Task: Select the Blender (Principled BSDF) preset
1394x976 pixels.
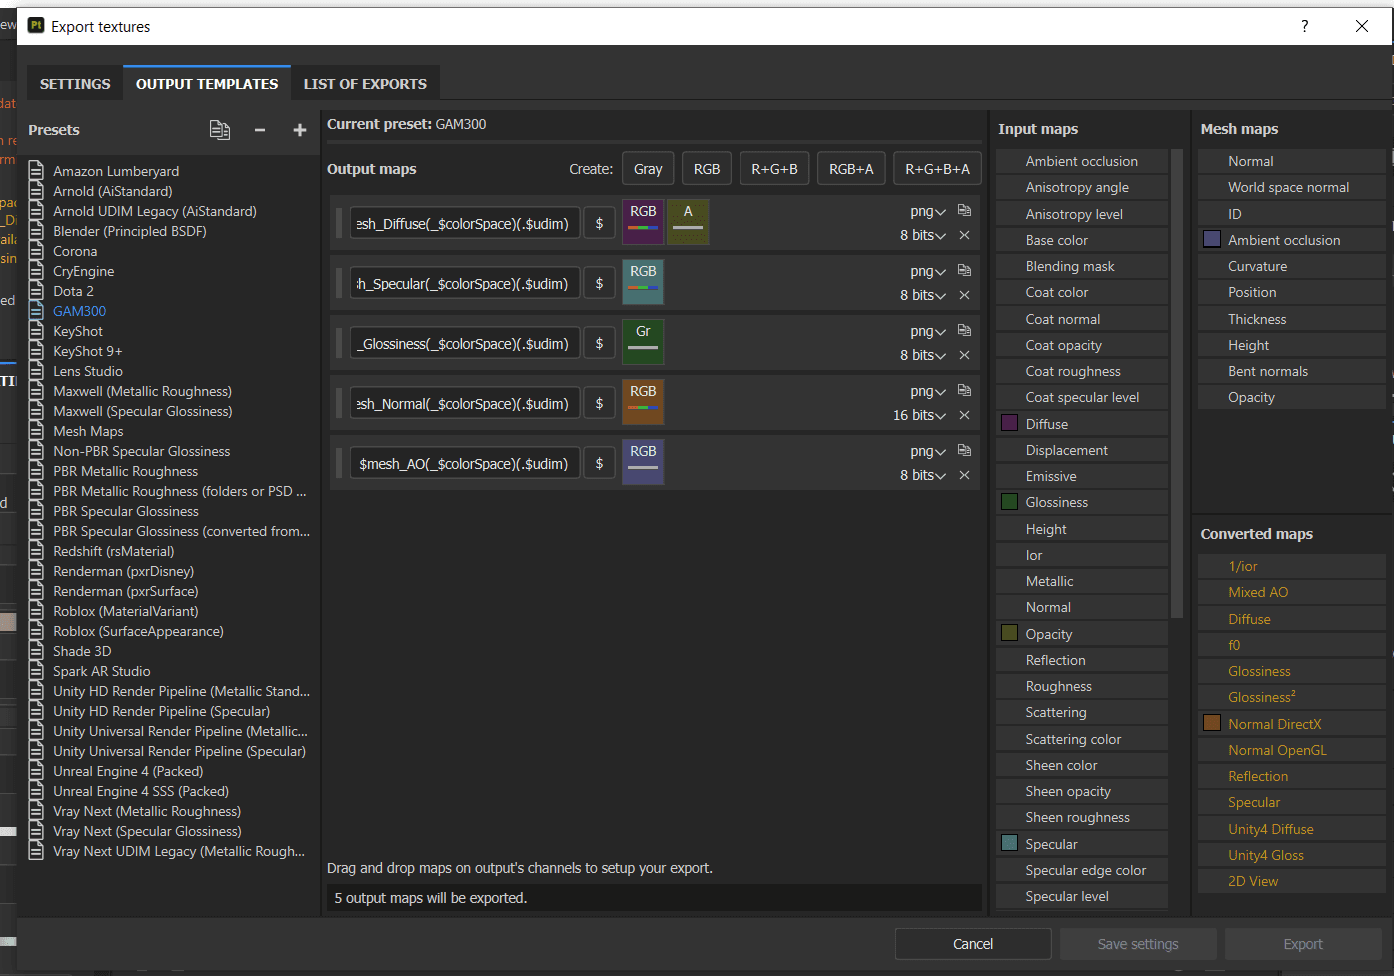Action: pos(130,231)
